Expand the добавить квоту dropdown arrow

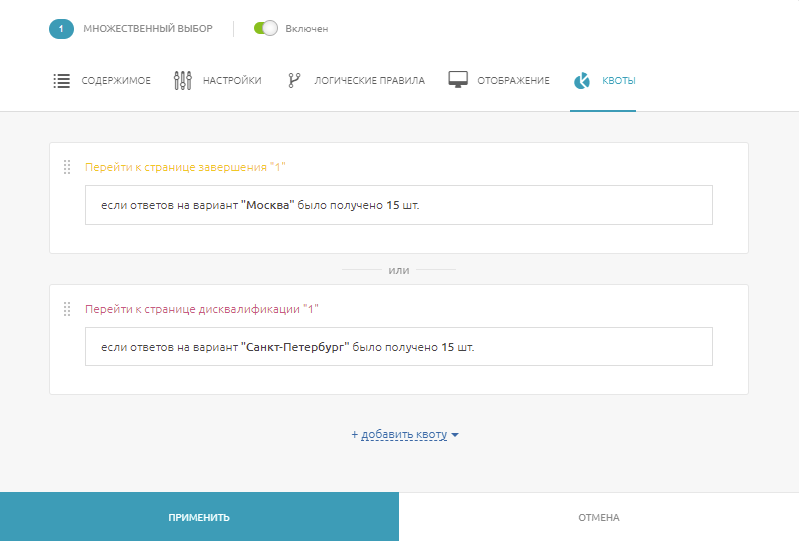455,435
